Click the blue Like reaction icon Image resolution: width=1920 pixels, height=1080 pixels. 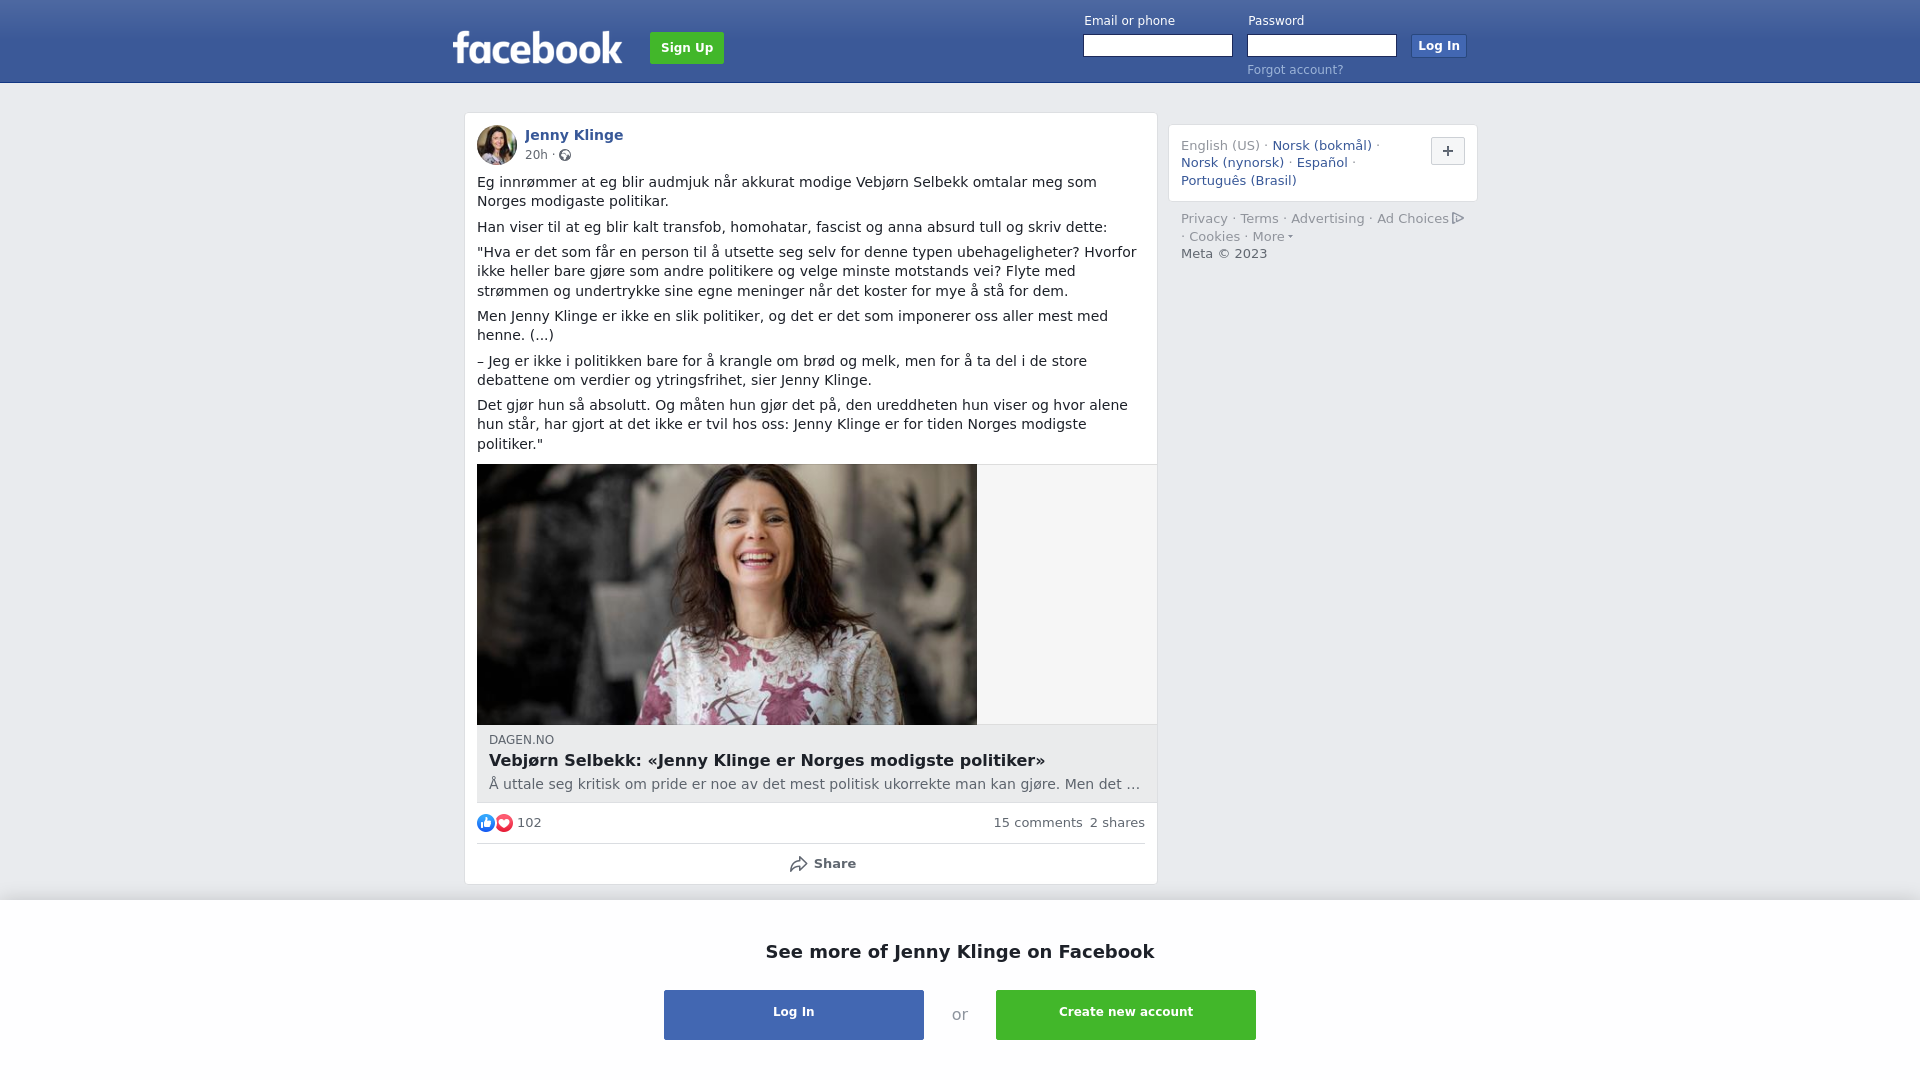[486, 823]
